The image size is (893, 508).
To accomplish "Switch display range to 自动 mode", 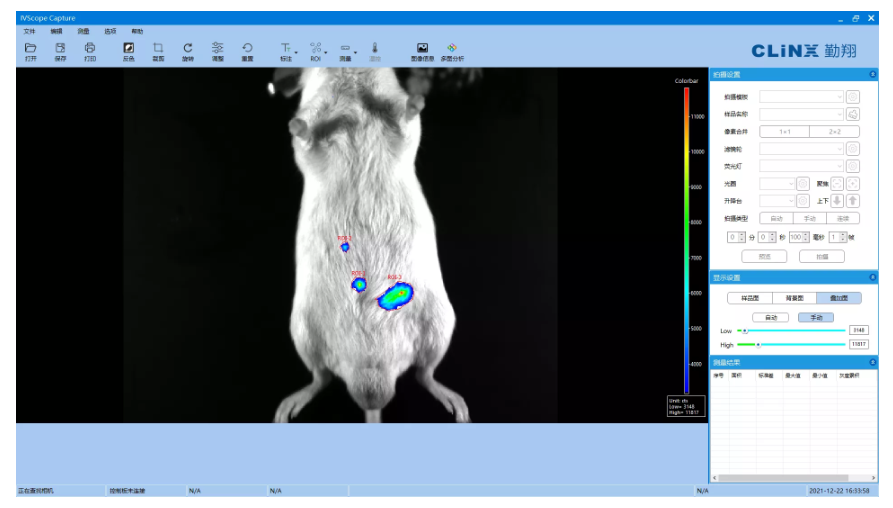I will coord(771,318).
